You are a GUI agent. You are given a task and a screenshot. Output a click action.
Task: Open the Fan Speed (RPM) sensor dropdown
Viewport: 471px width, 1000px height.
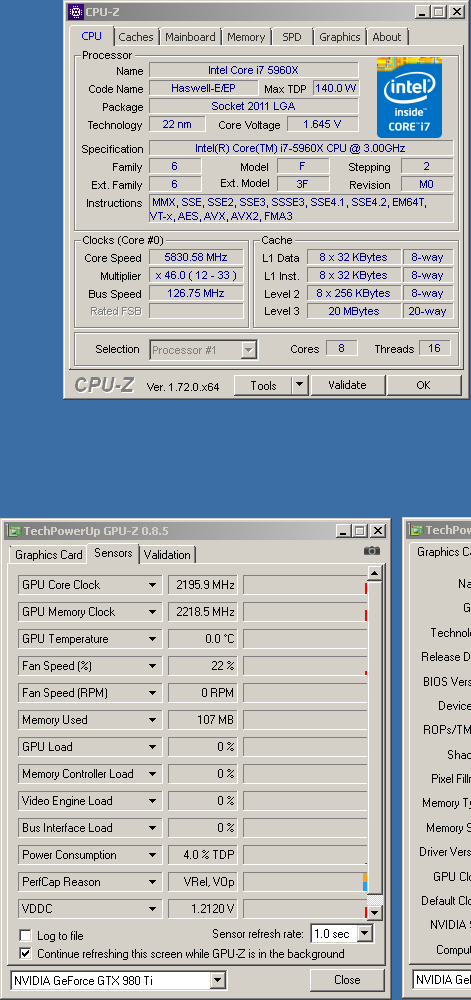(152, 693)
